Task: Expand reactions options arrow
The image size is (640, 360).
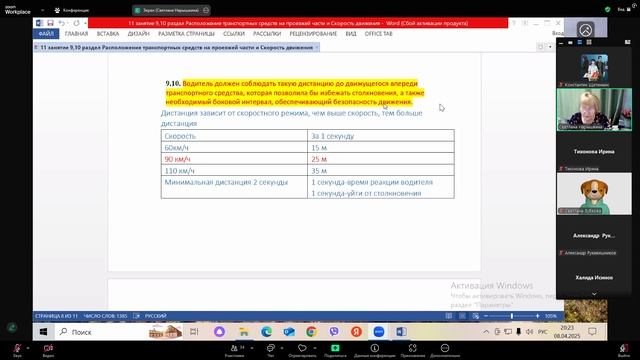Action: click(315, 348)
